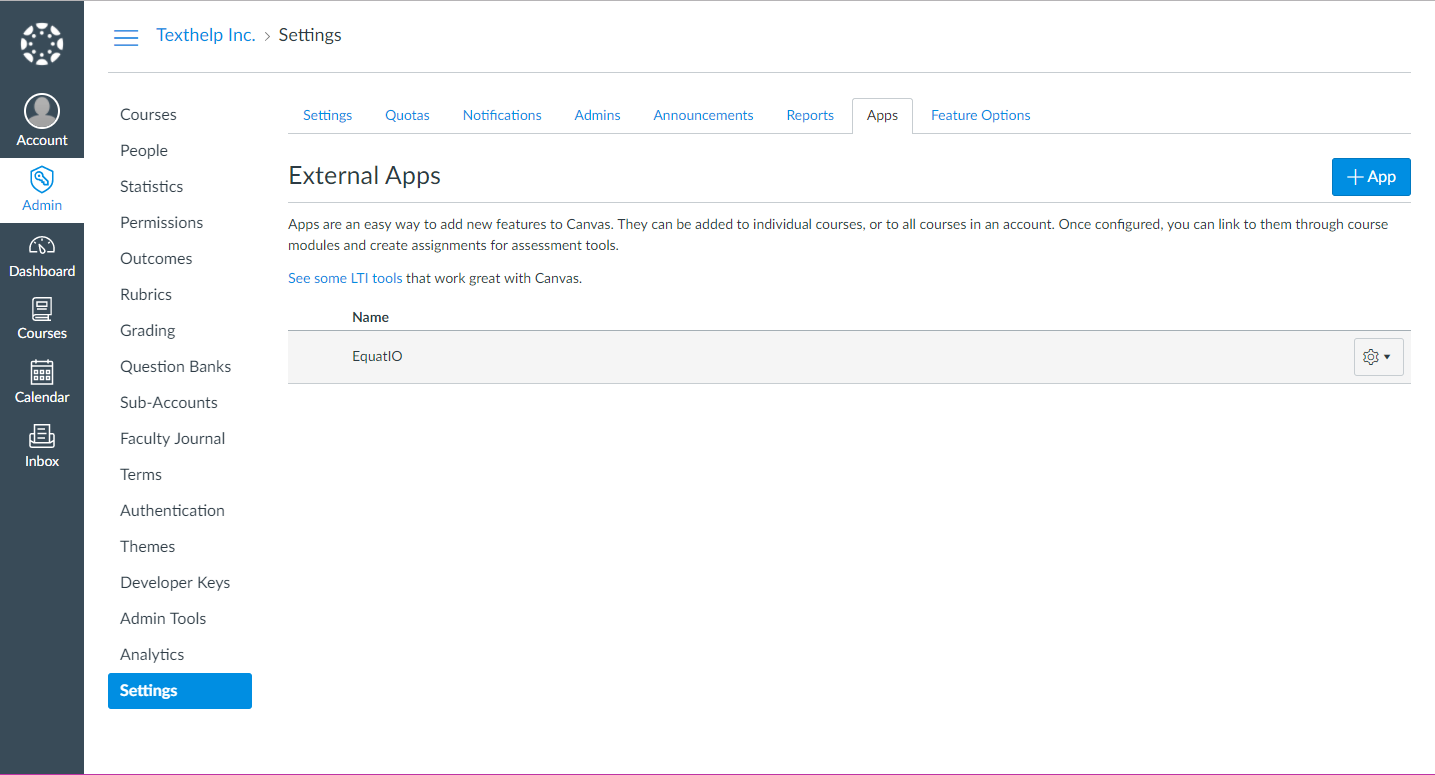The height and width of the screenshot is (775, 1435).
Task: Select the Apps tab
Action: pyautogui.click(x=882, y=115)
